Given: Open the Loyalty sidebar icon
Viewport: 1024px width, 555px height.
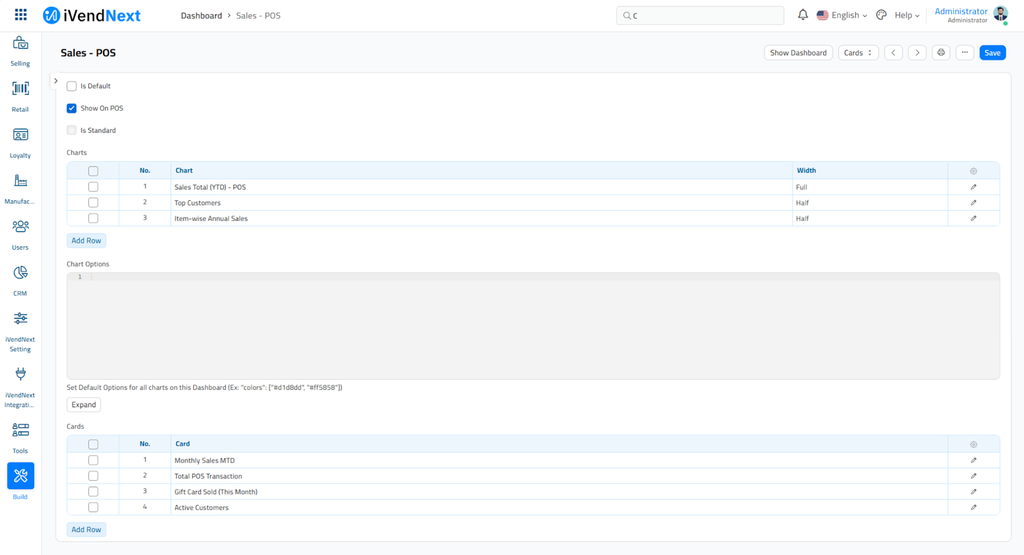Looking at the screenshot, I should [20, 135].
